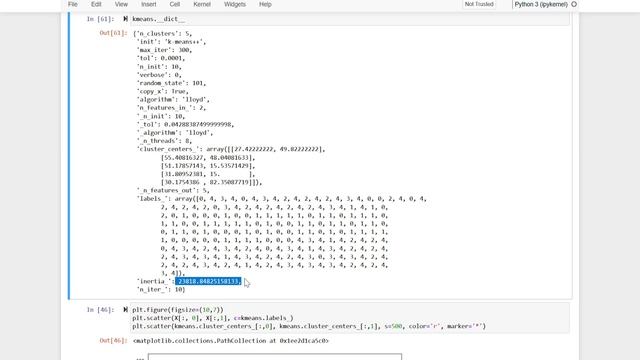Click the 'init': 'k-means++' line

tap(171, 42)
